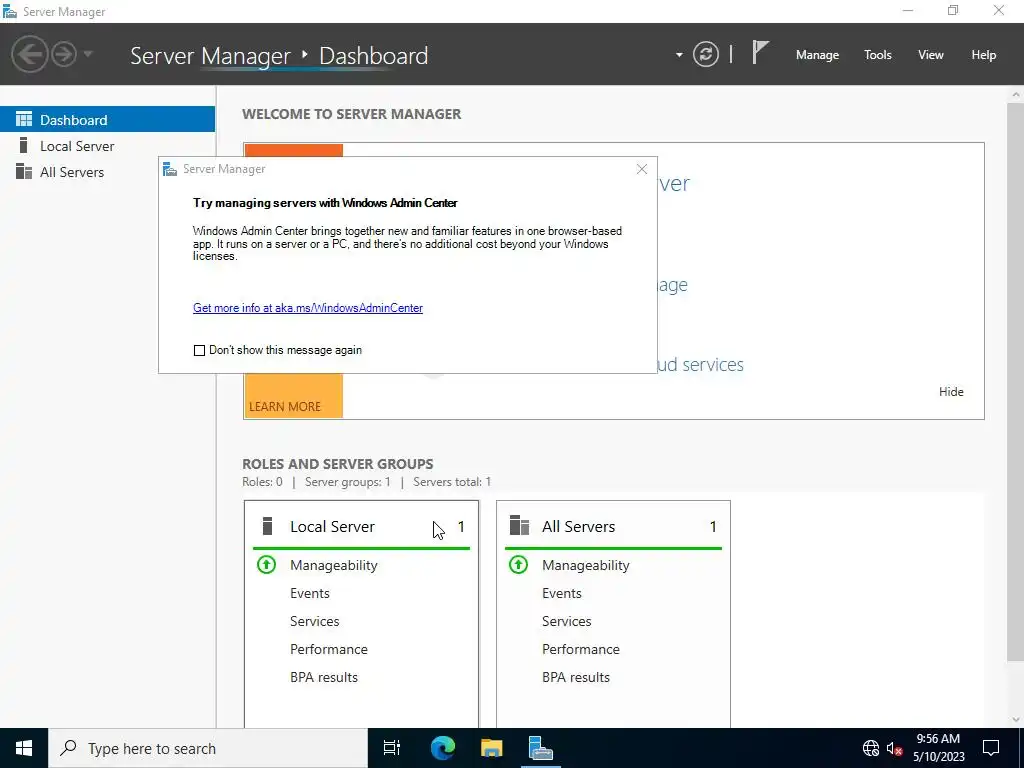1024x768 pixels.
Task: Select Local Server in the sidebar
Action: pos(107,146)
